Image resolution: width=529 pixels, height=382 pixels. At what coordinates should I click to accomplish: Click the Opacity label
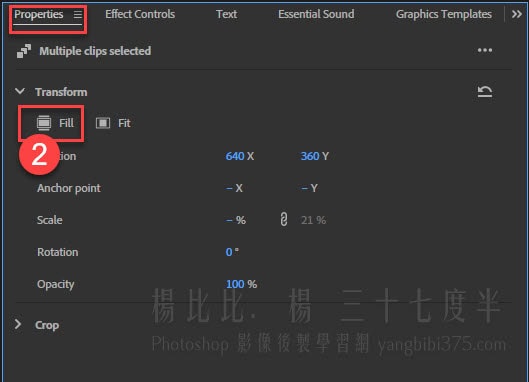pos(56,284)
